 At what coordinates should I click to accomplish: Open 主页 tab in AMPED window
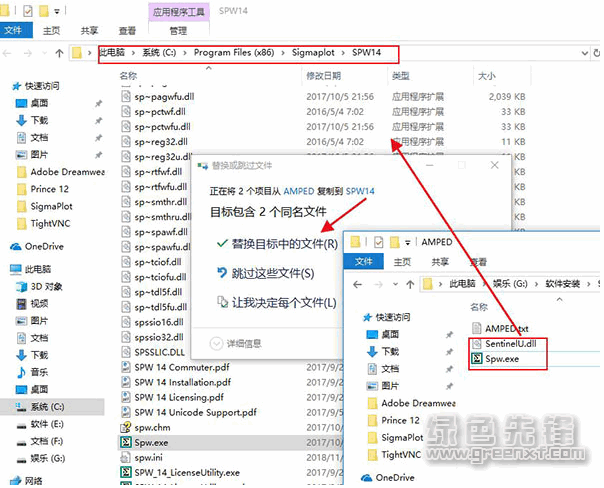tap(402, 262)
